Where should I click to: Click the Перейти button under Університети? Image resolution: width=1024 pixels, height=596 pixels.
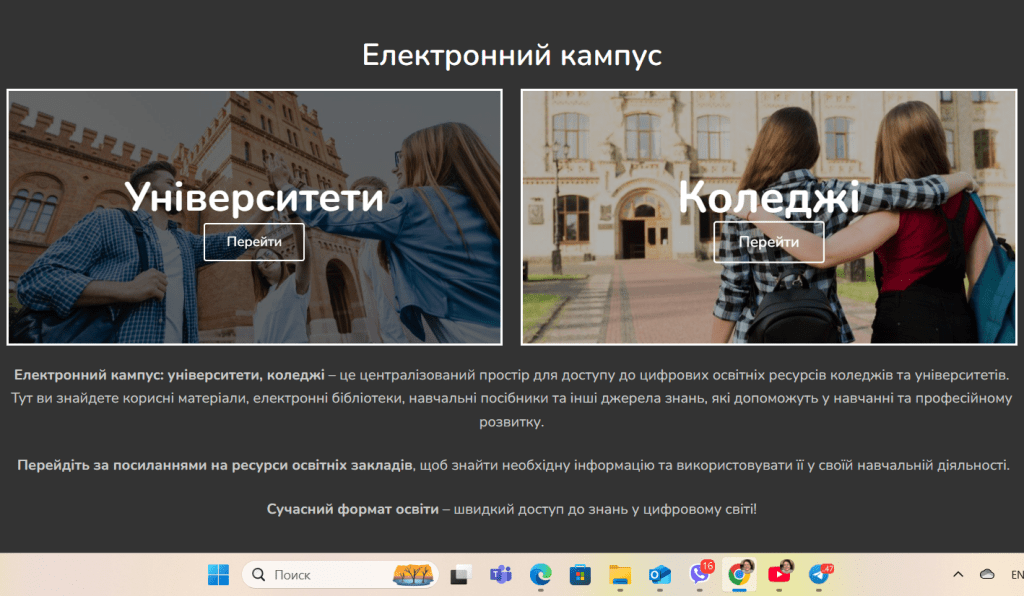[x=254, y=242]
